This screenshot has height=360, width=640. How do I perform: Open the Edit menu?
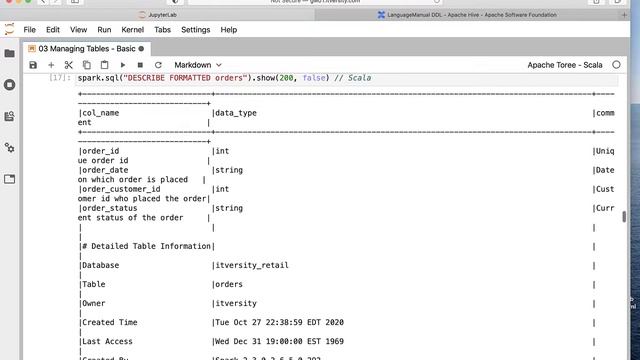(x=53, y=30)
